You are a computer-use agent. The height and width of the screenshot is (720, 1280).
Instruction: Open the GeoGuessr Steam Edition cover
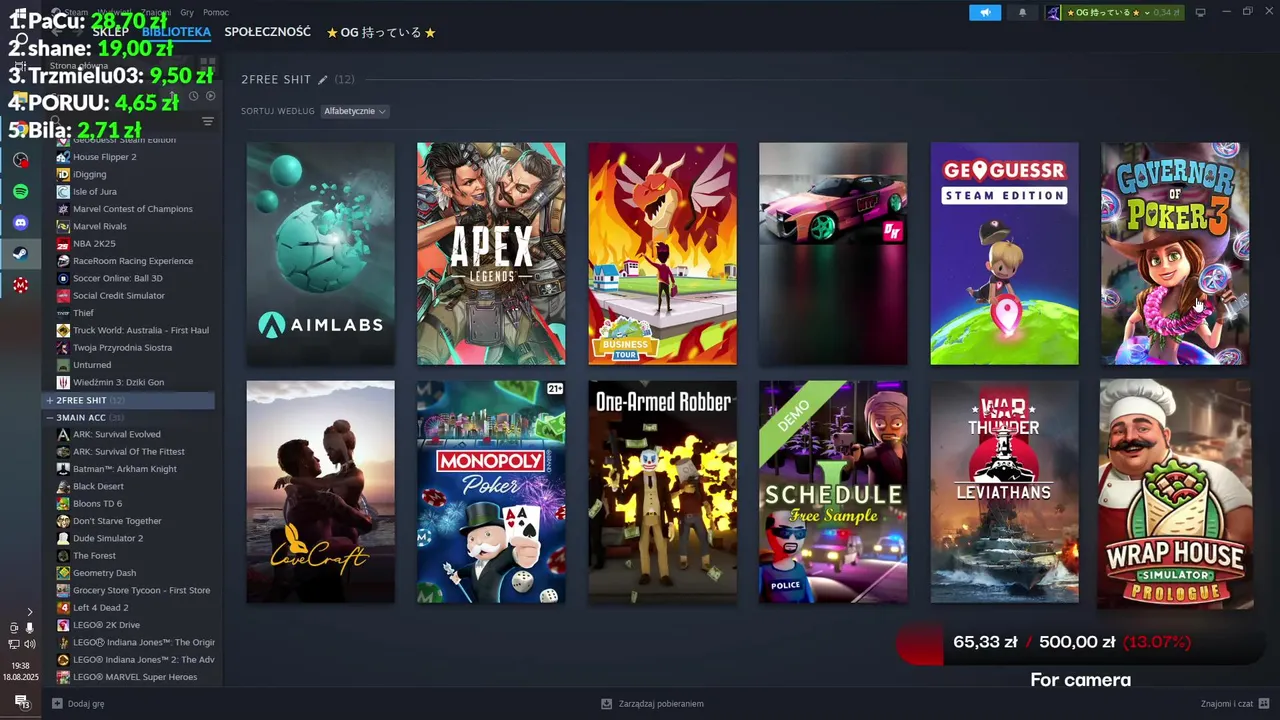pyautogui.click(x=1004, y=254)
